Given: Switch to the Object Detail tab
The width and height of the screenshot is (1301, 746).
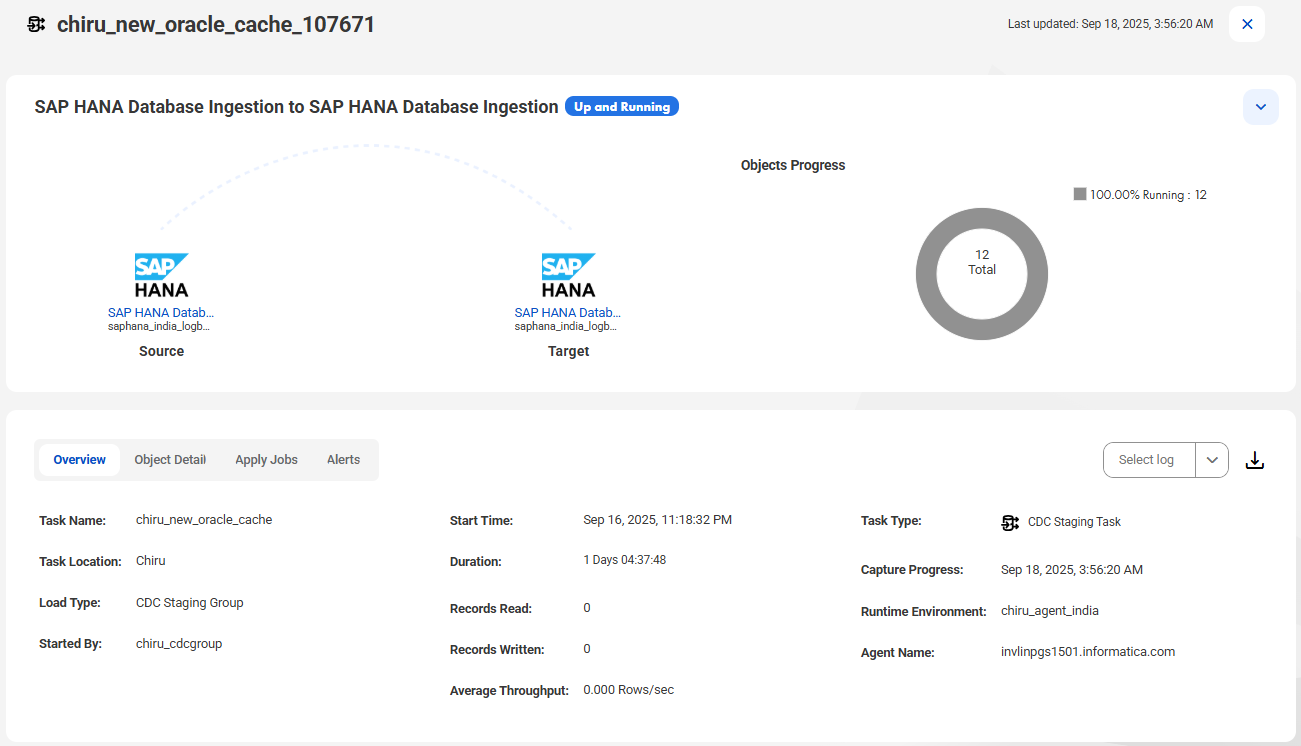Looking at the screenshot, I should click(x=170, y=460).
